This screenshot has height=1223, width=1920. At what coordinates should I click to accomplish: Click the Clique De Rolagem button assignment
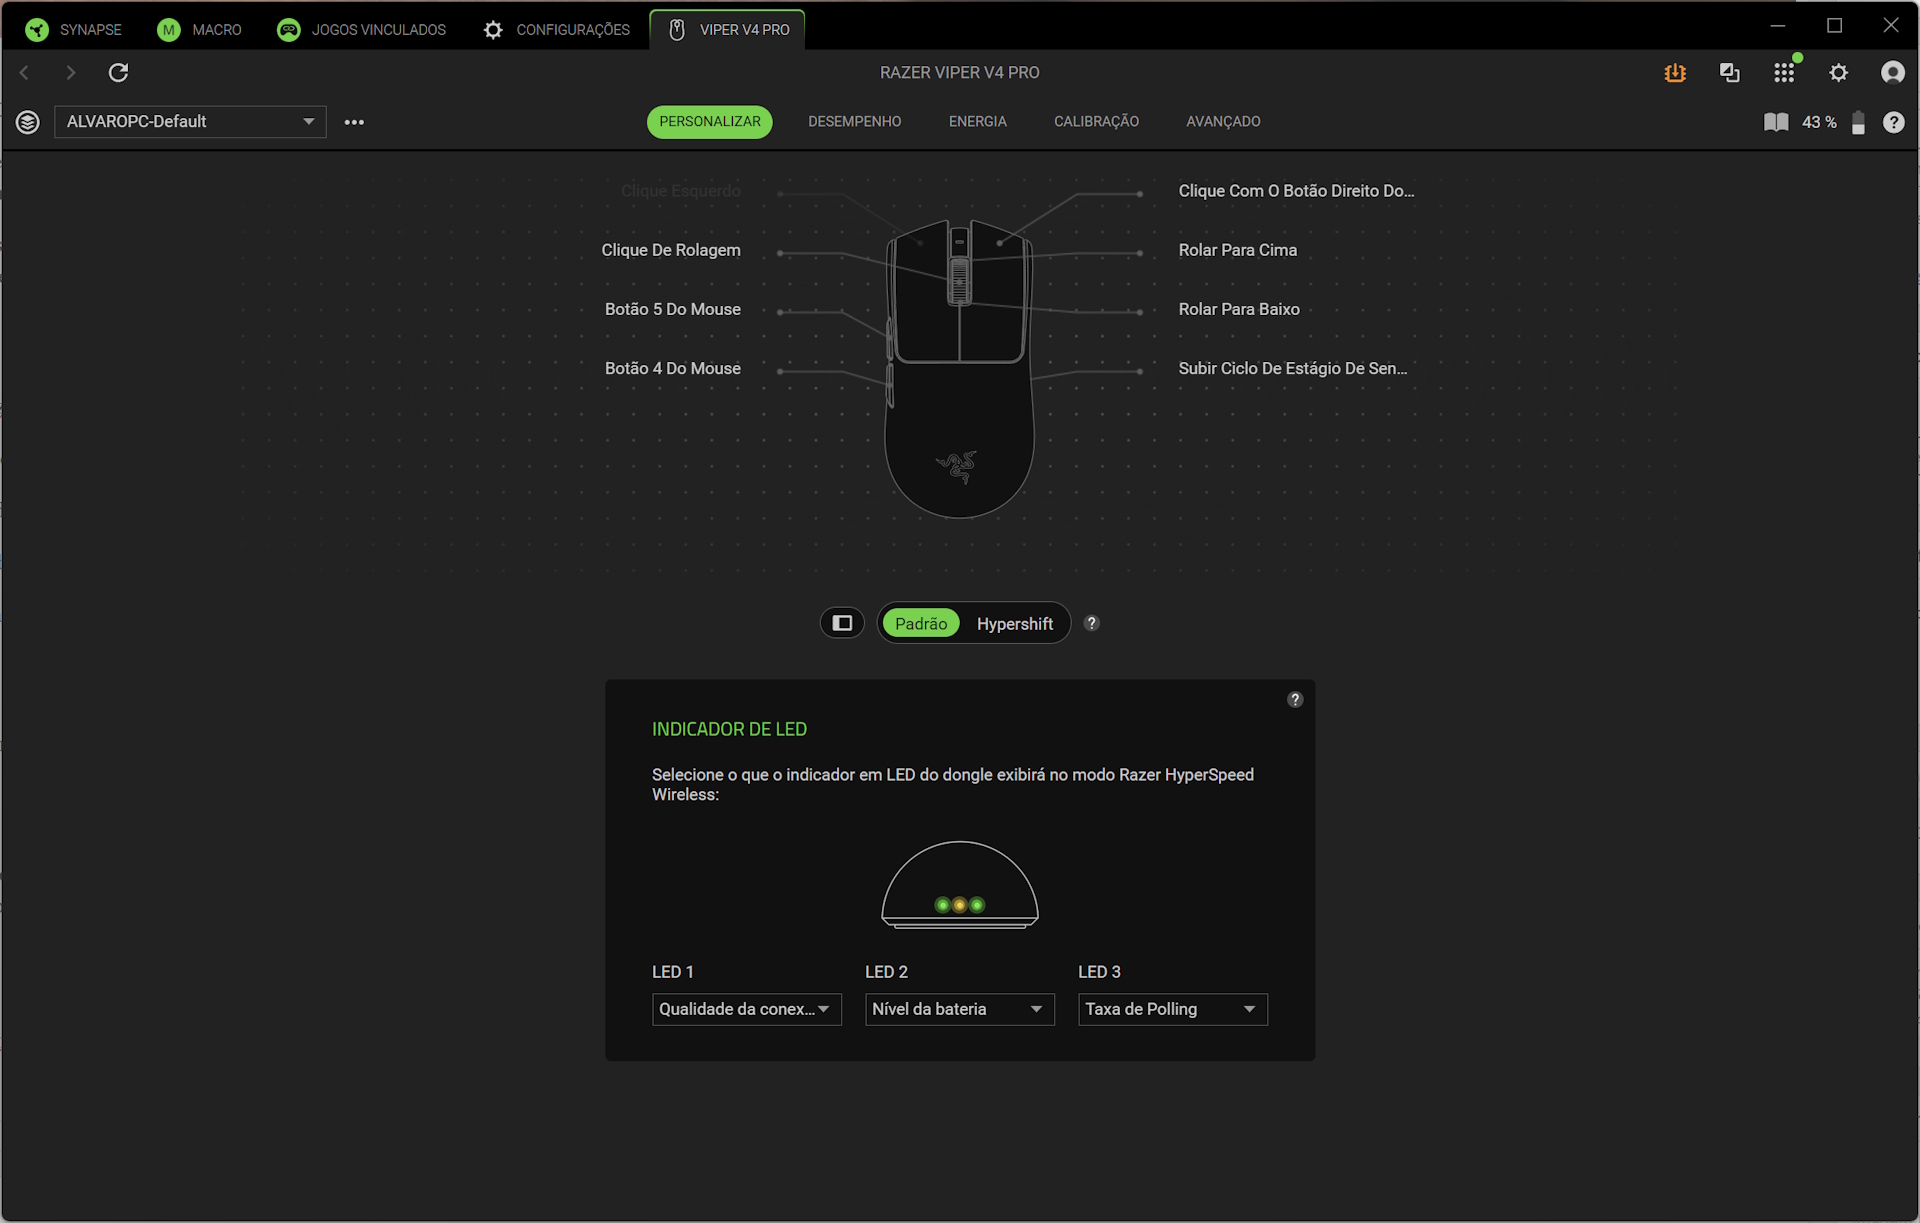pyautogui.click(x=670, y=250)
